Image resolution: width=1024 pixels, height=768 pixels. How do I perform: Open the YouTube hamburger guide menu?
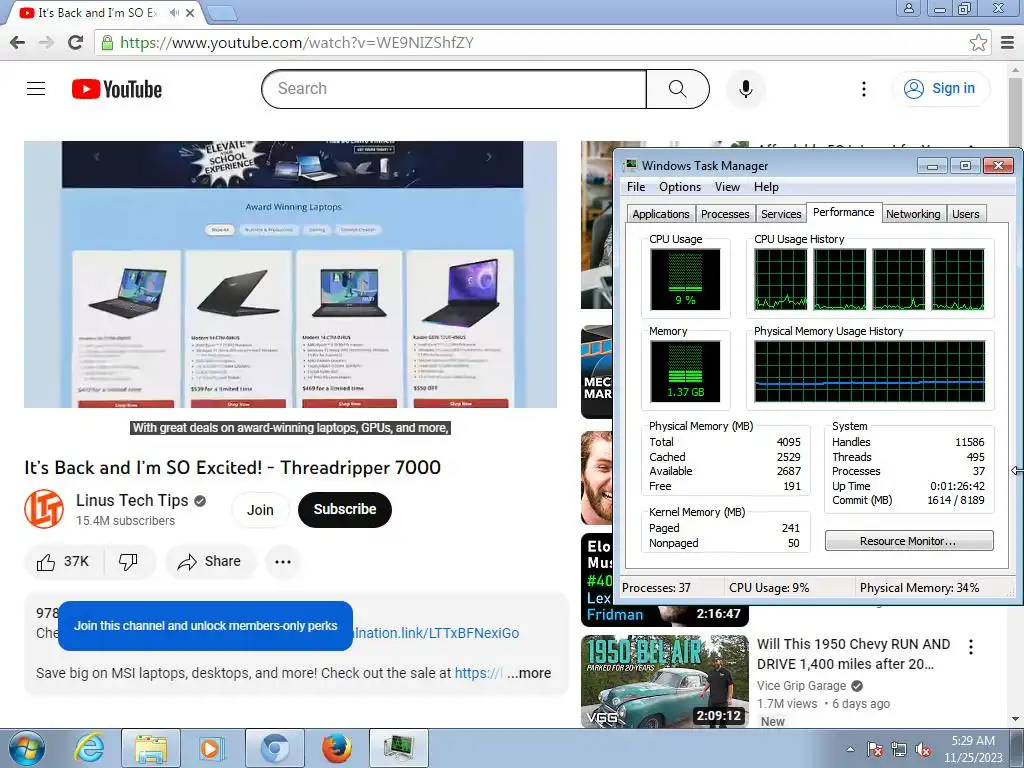click(x=36, y=88)
